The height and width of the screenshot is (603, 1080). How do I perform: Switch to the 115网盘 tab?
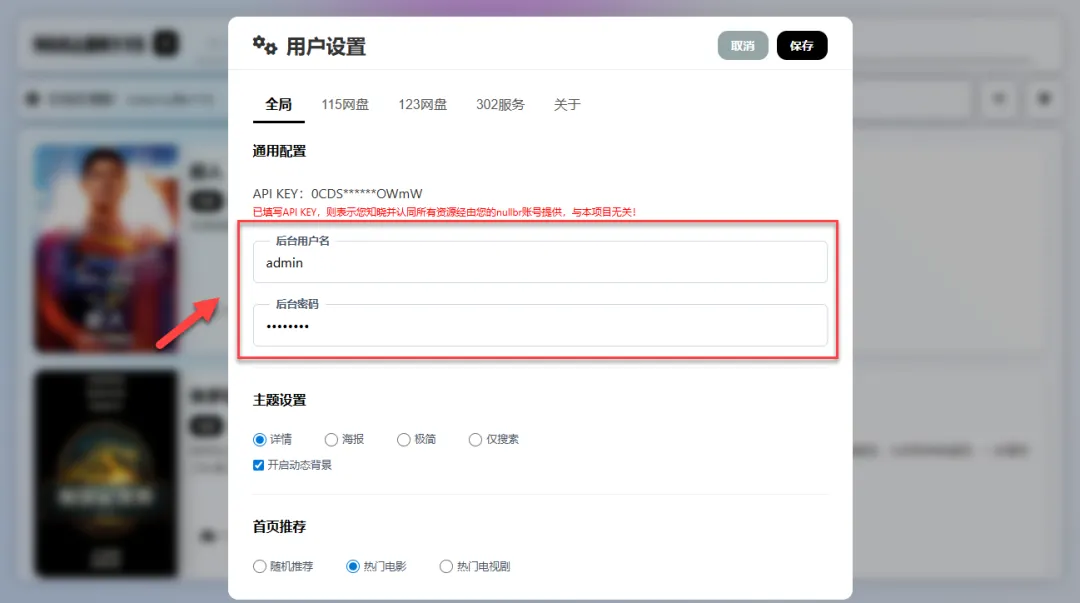[x=345, y=104]
